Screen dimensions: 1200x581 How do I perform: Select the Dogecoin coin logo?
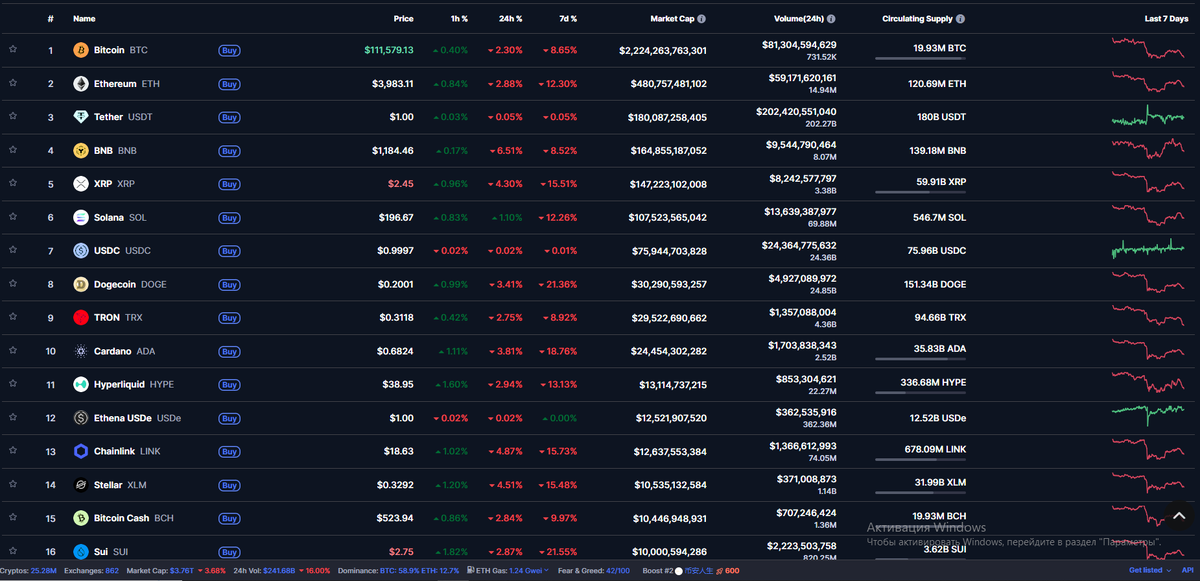pyautogui.click(x=80, y=284)
